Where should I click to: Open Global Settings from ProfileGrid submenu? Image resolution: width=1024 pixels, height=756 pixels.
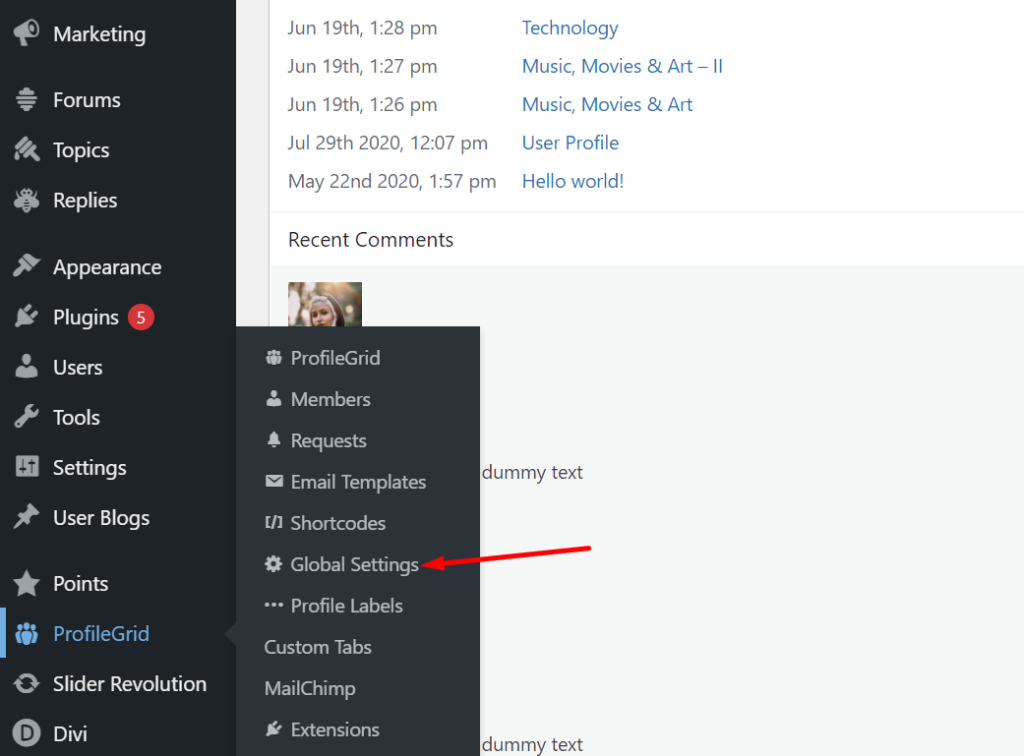point(353,564)
